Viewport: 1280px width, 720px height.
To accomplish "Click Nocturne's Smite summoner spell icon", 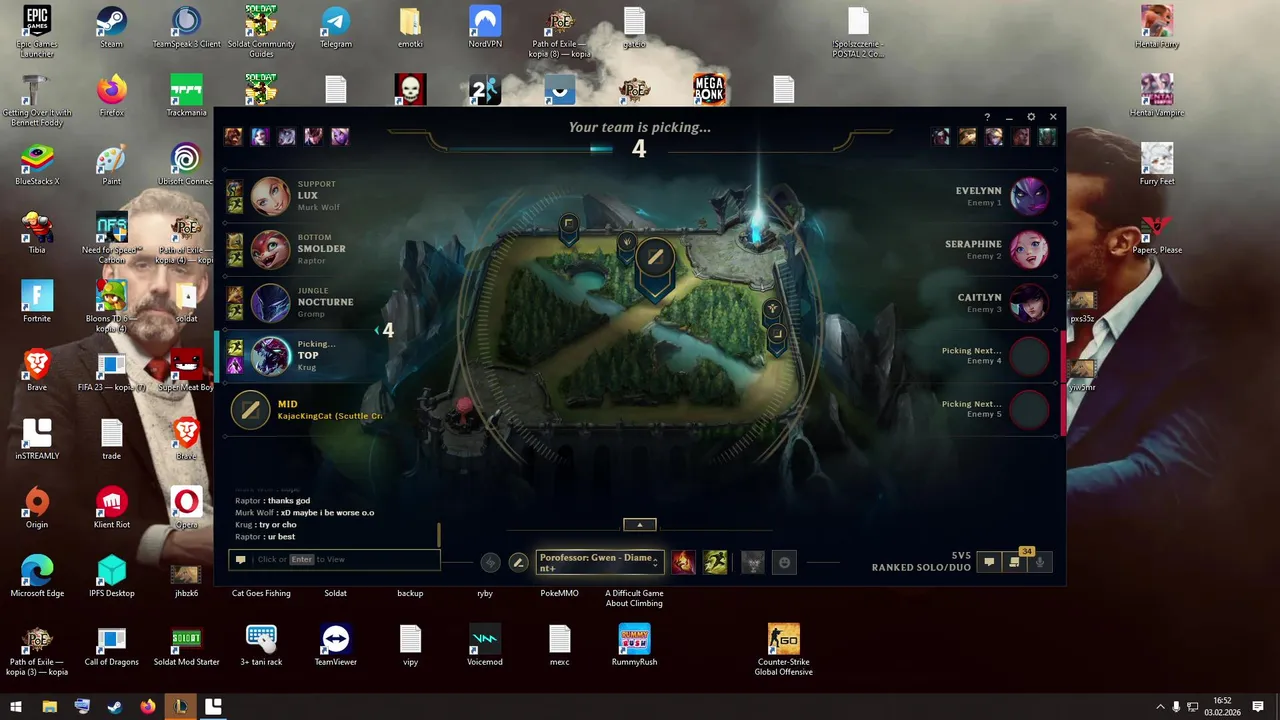I will [235, 295].
